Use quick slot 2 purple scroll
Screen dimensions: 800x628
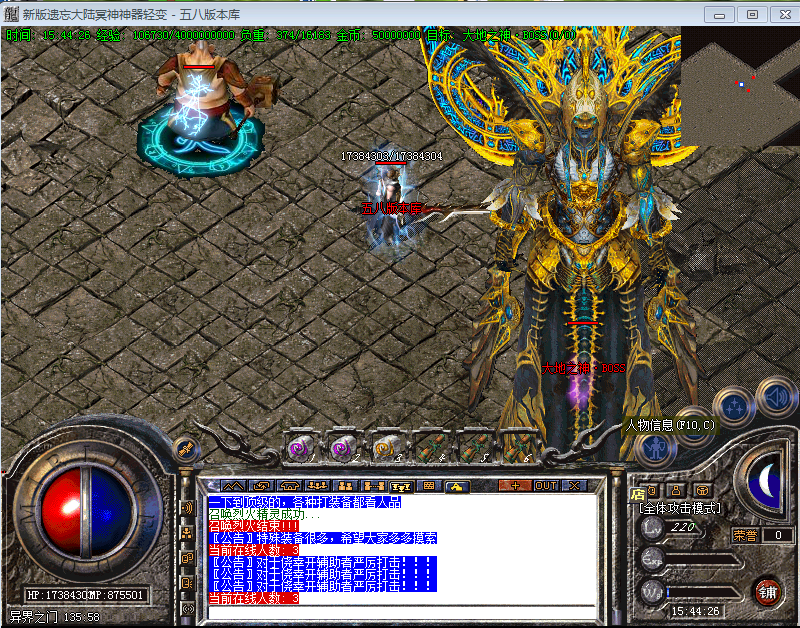(345, 448)
